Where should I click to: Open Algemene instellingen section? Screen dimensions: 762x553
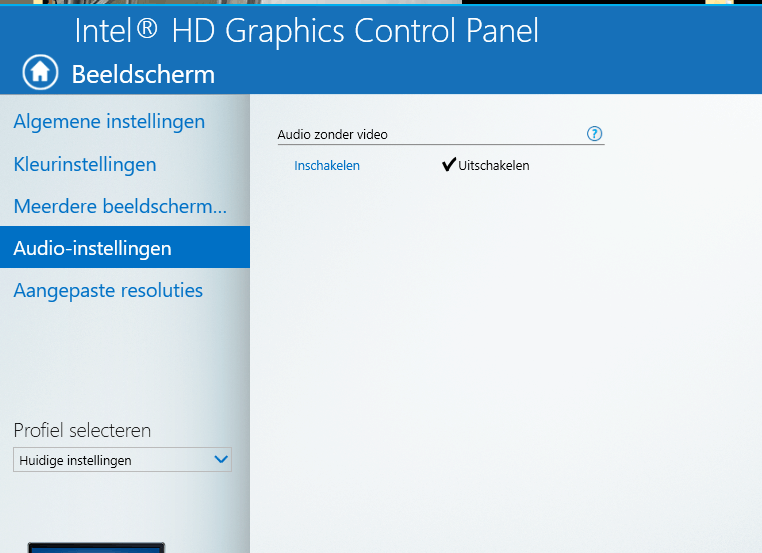[x=109, y=121]
